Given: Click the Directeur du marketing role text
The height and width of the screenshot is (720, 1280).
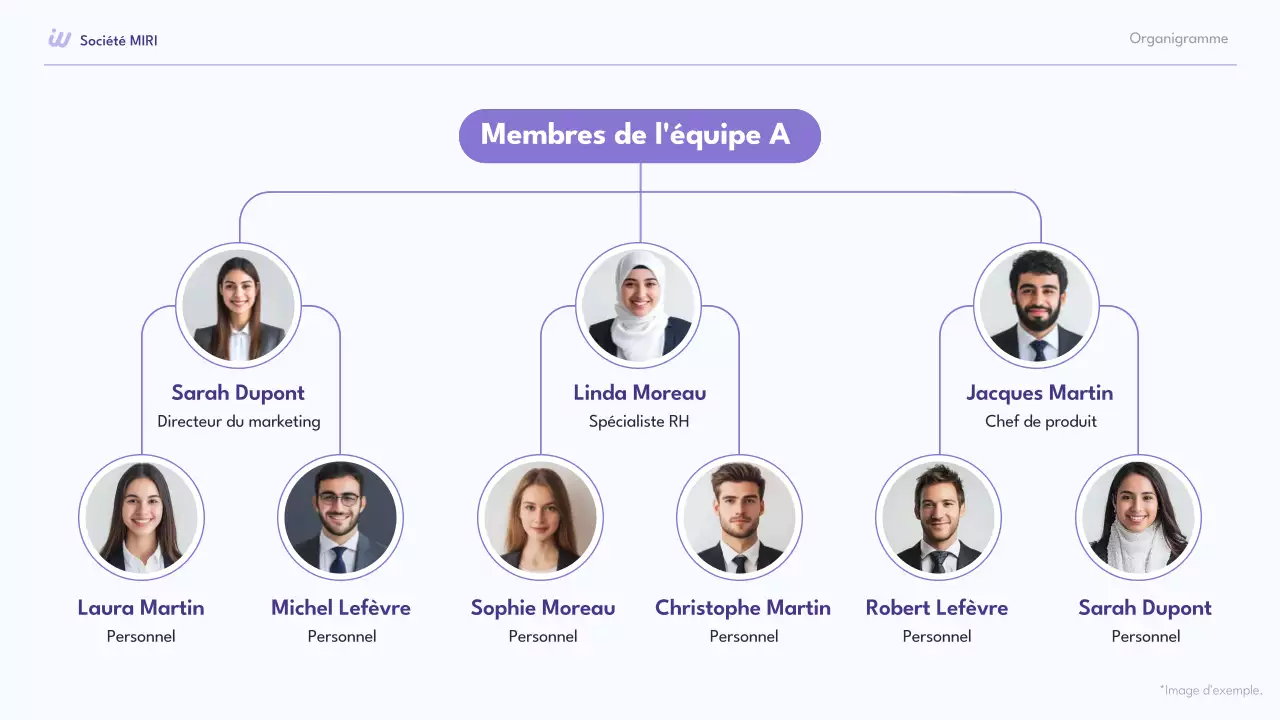Looking at the screenshot, I should point(239,422).
